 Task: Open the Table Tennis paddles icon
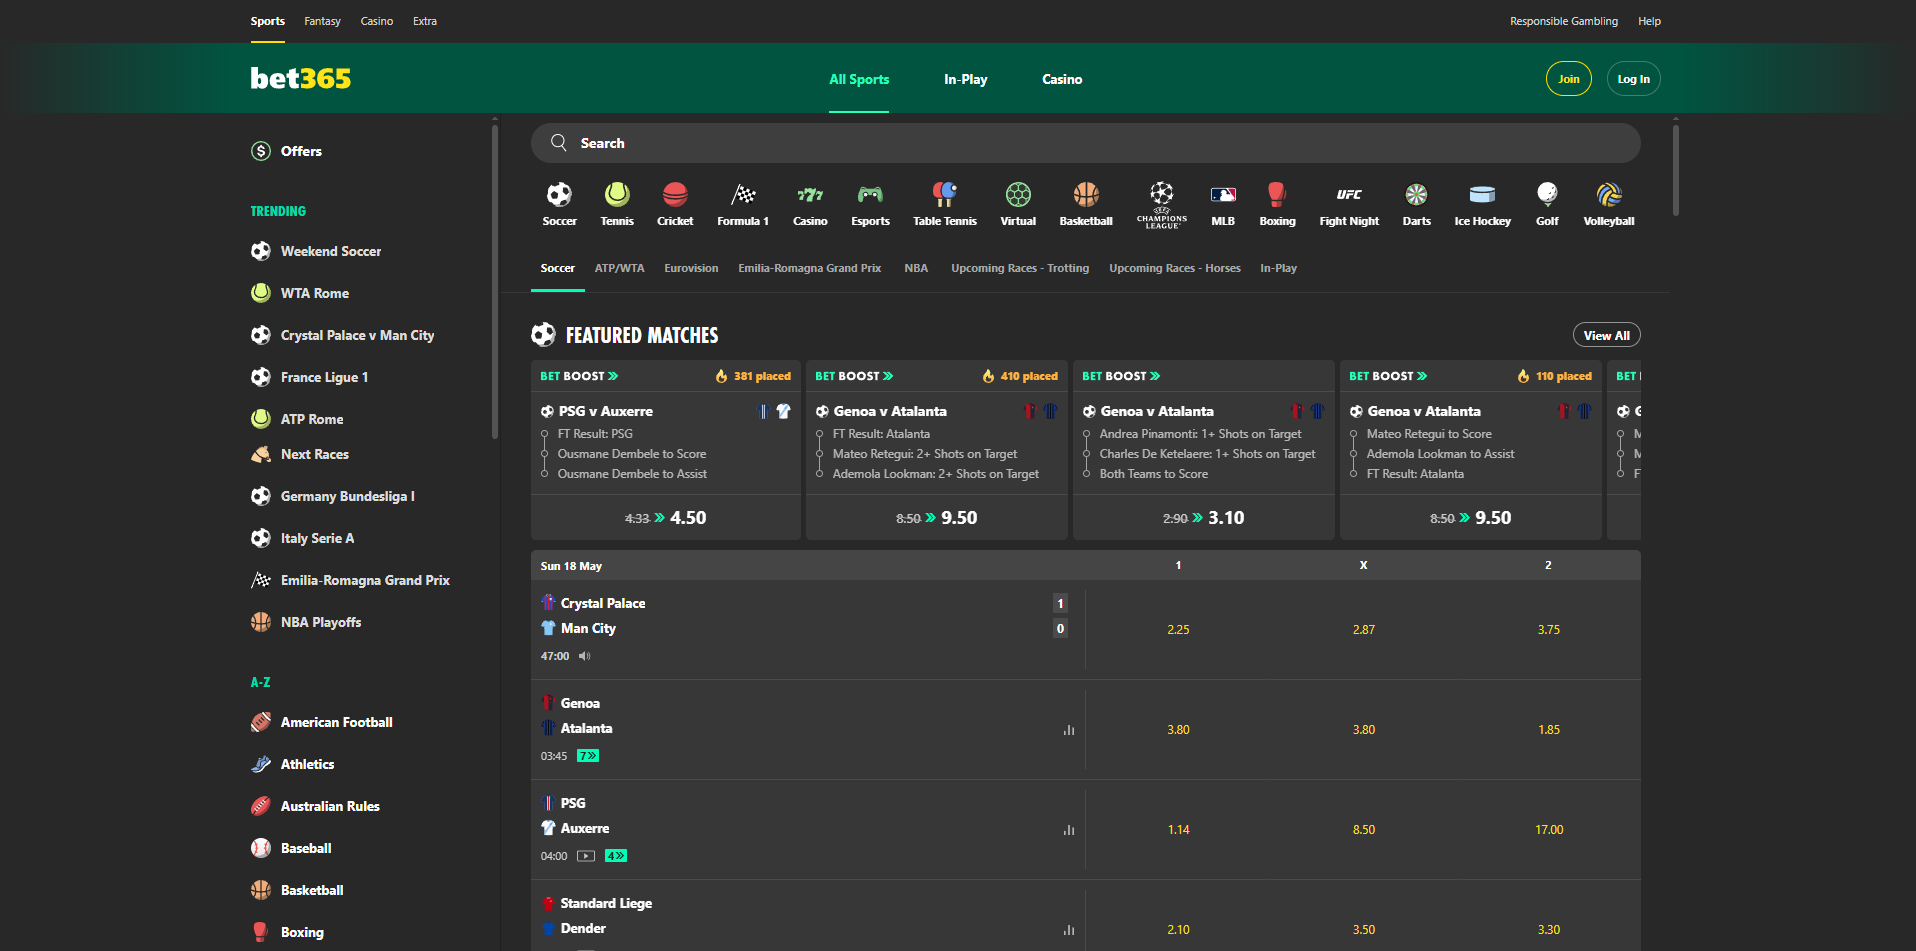[945, 194]
